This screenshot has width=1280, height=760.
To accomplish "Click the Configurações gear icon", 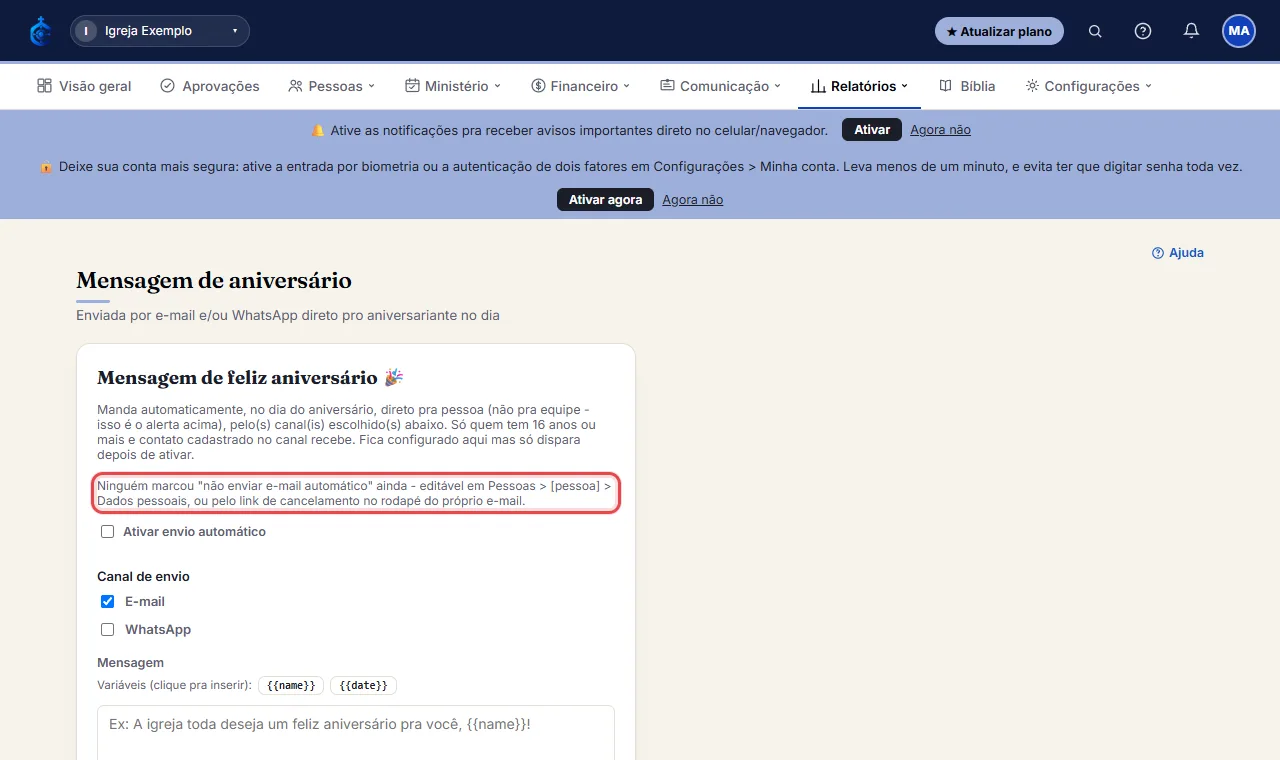I will tap(1032, 86).
